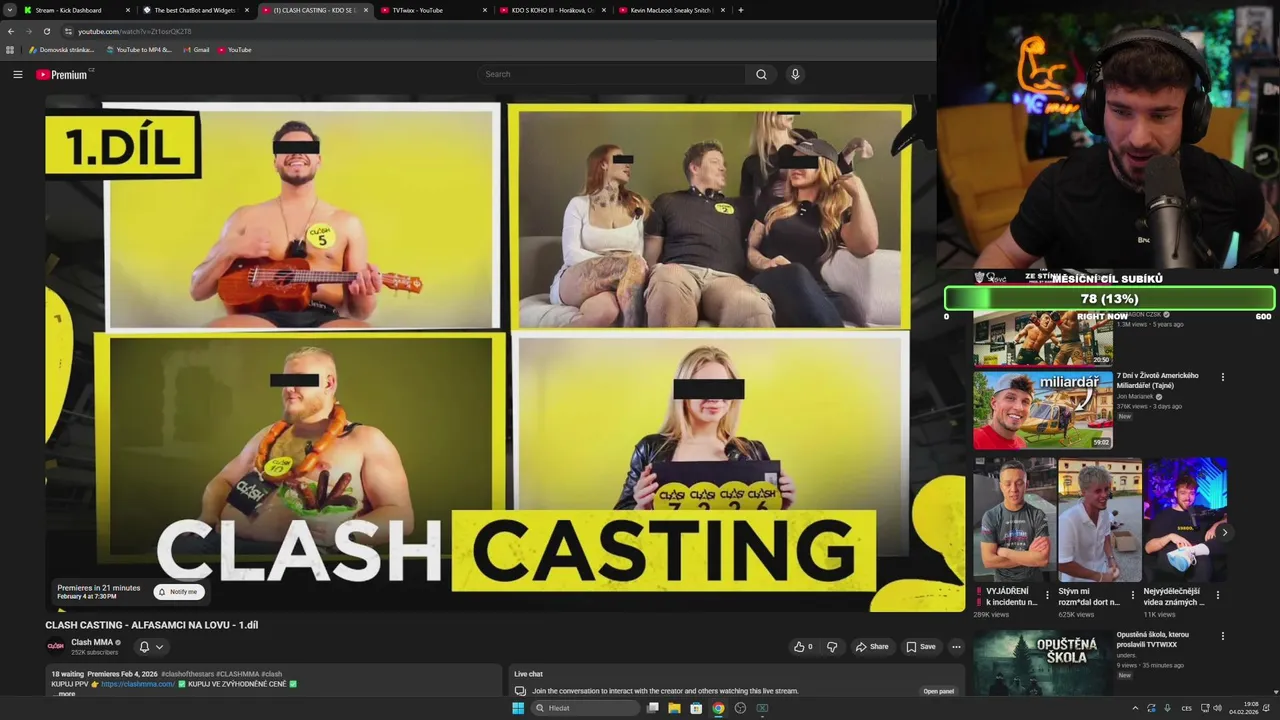Click Notify me on the premiere
Viewport: 1280px width, 720px height.
[178, 592]
